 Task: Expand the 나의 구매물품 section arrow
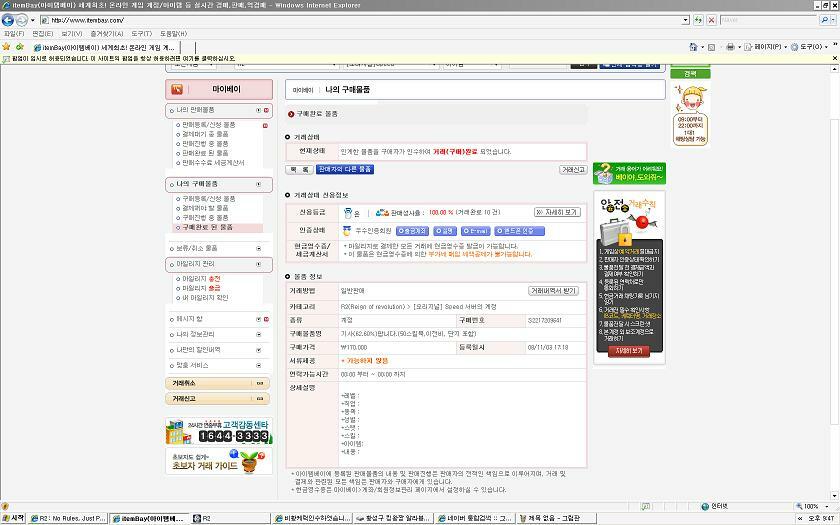click(x=259, y=184)
